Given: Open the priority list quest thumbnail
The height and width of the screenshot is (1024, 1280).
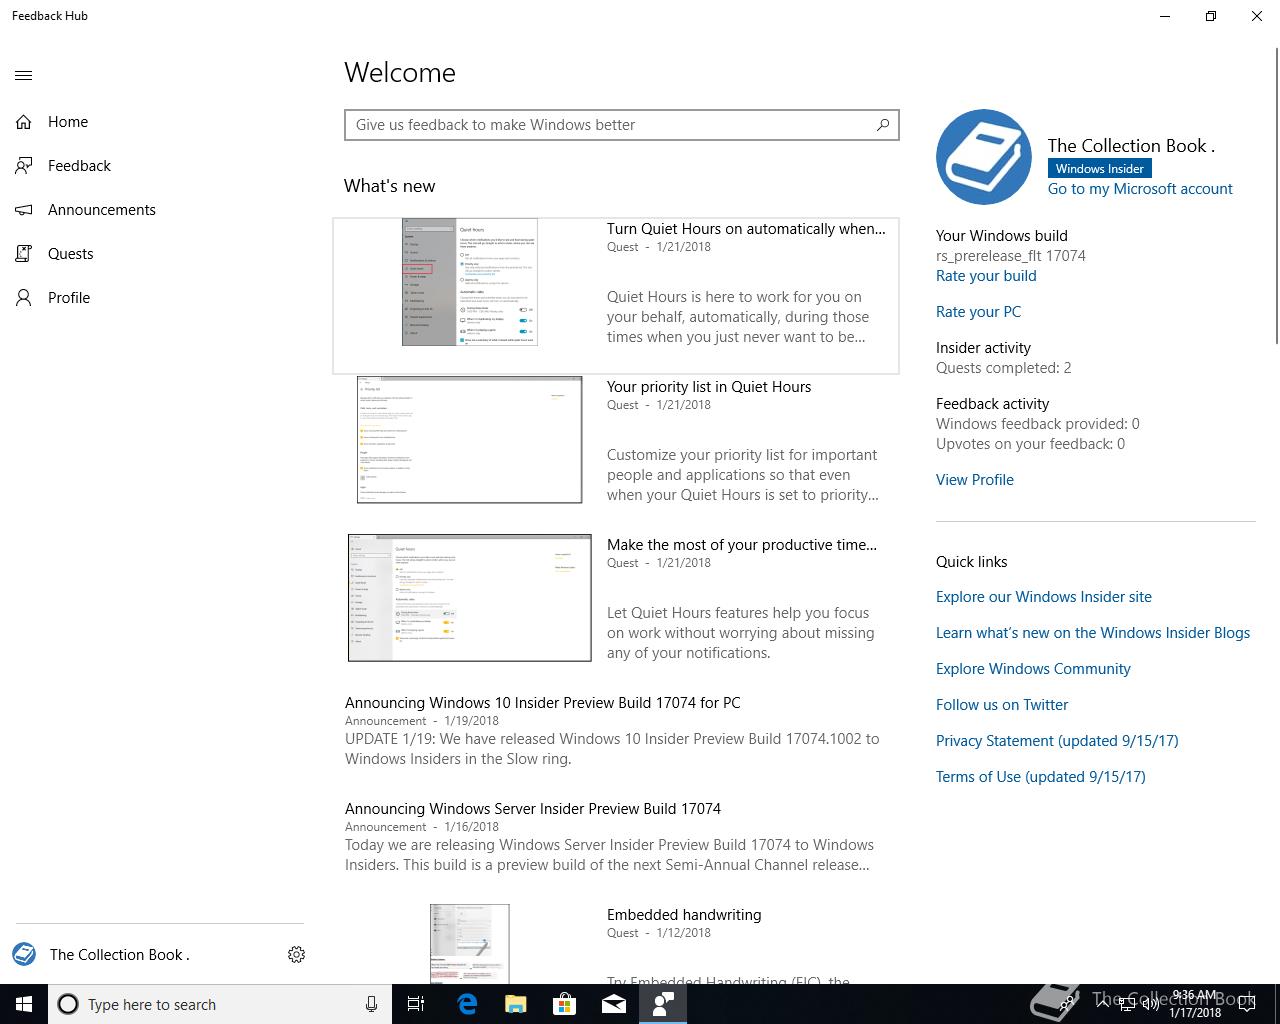Looking at the screenshot, I should click(469, 440).
